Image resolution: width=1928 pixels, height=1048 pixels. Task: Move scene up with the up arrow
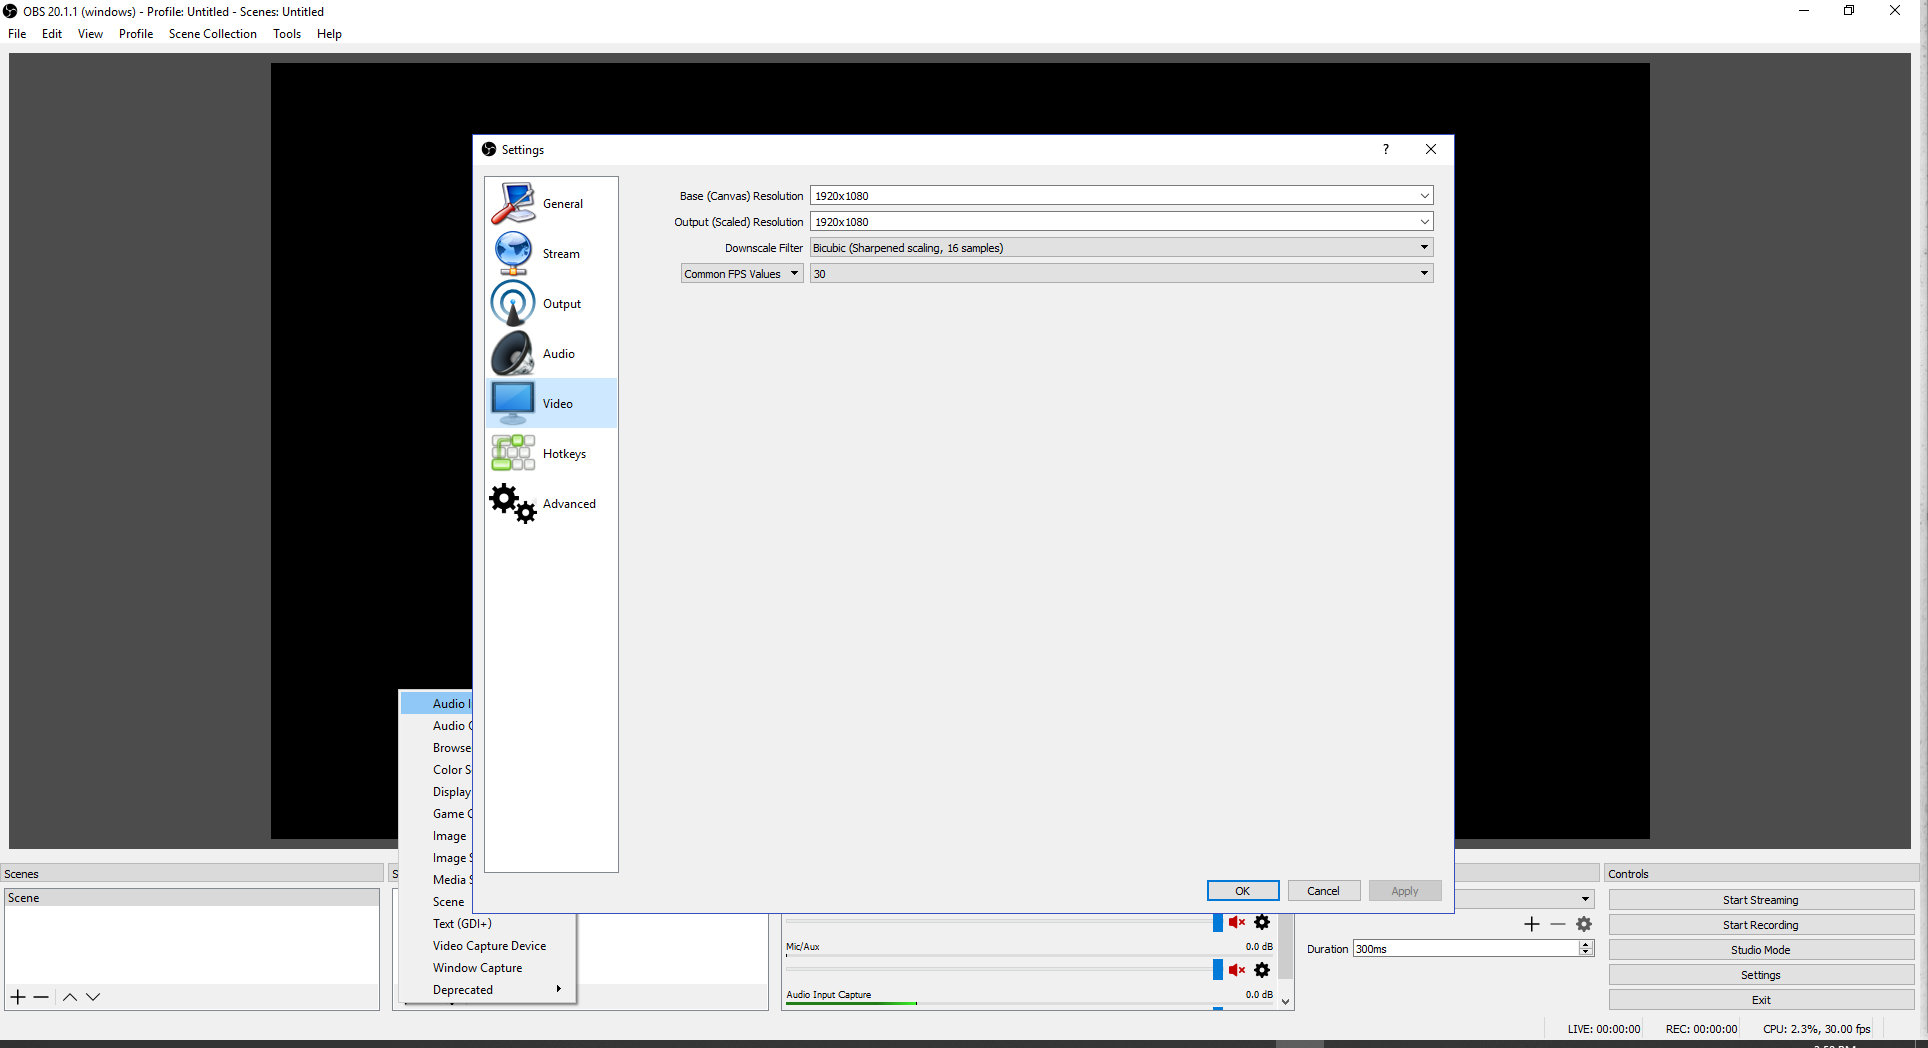tap(70, 997)
